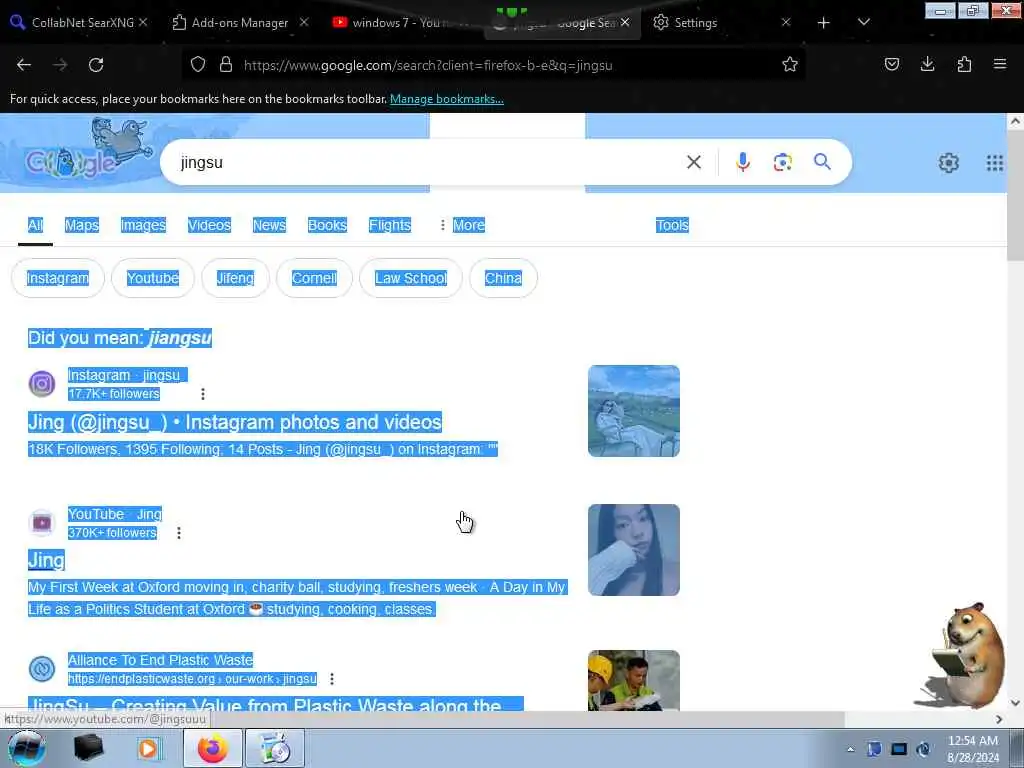Follow the jiangsu spelling suggestion
1024x768 pixels.
(x=180, y=338)
